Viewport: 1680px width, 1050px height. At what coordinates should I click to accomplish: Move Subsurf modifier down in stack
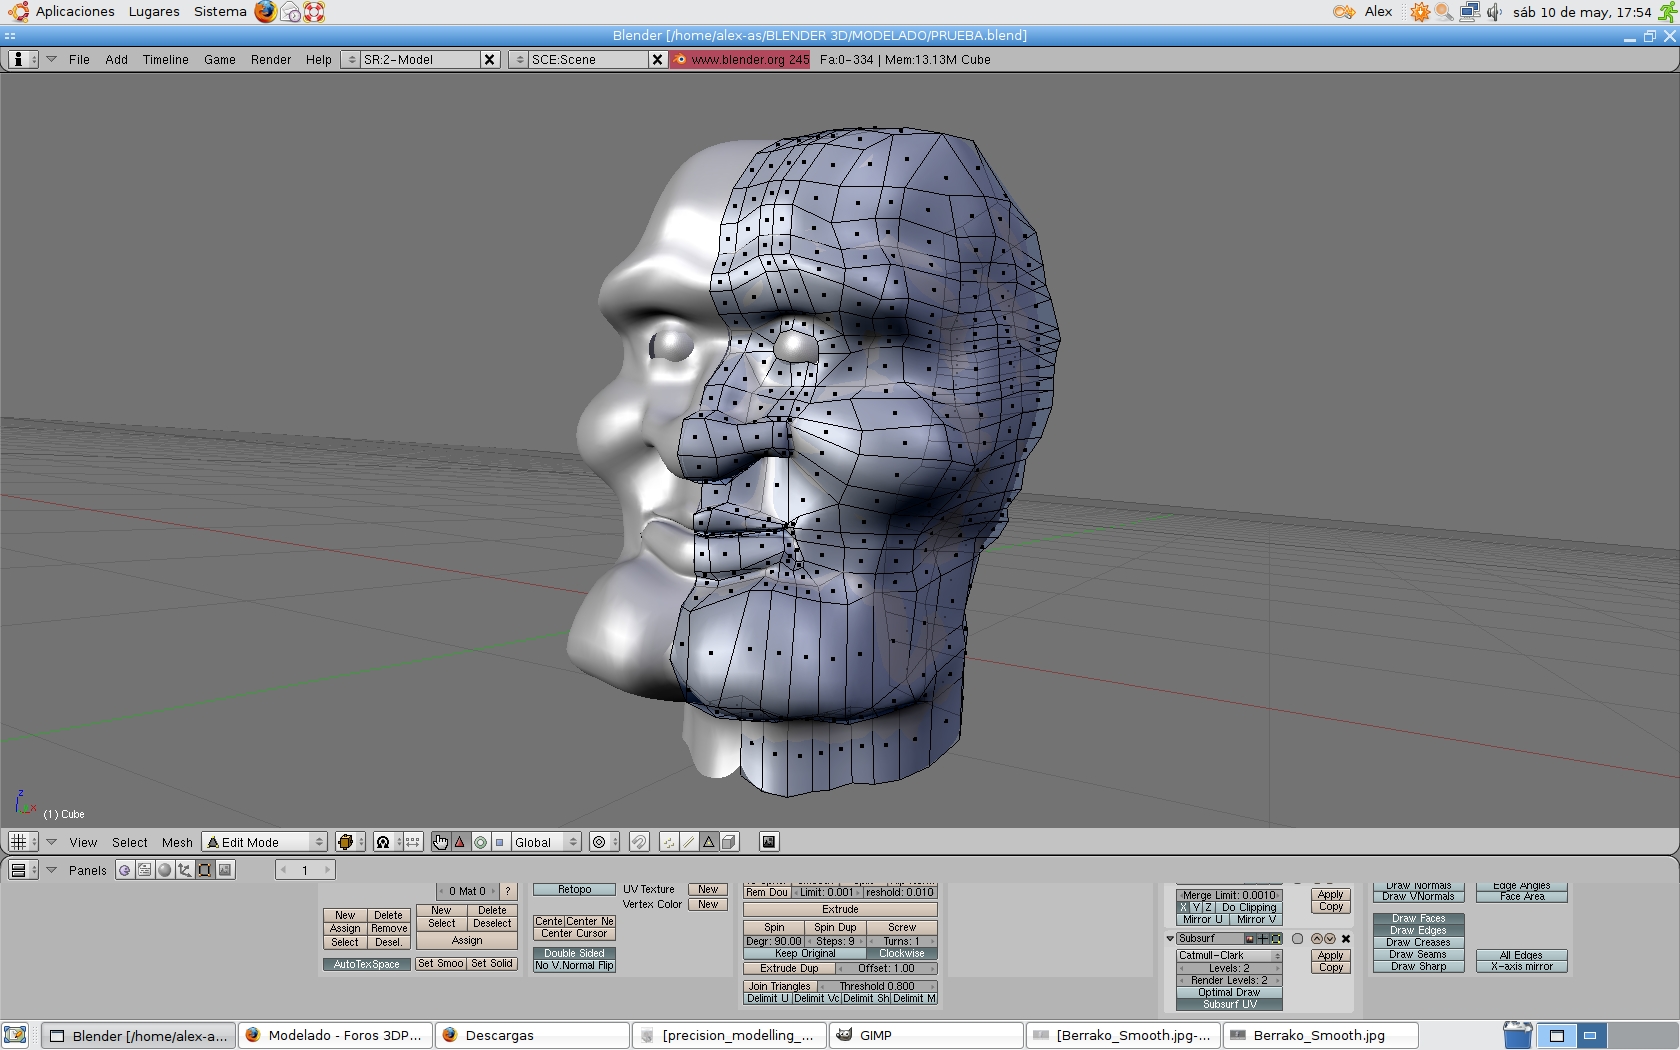click(x=1330, y=939)
